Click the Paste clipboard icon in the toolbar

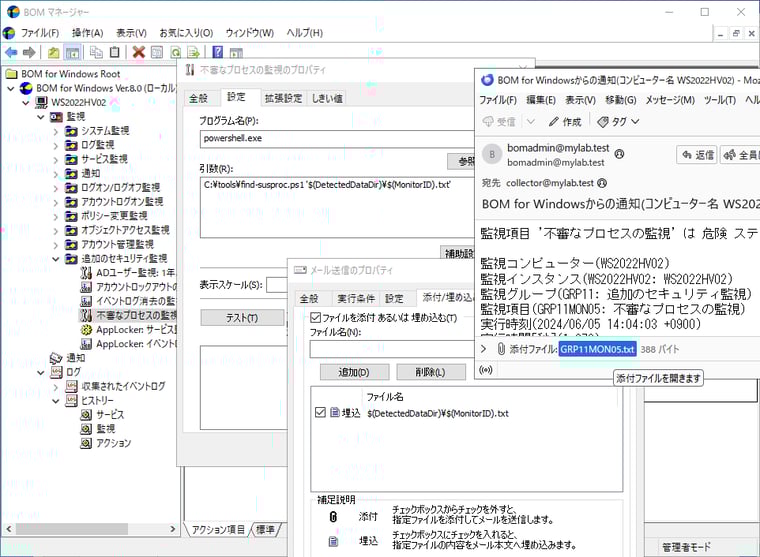pyautogui.click(x=114, y=52)
